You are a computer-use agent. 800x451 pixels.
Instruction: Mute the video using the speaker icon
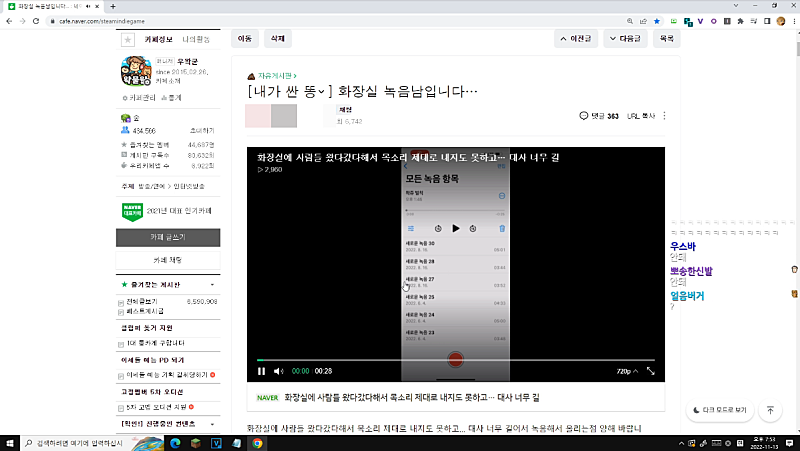(279, 371)
